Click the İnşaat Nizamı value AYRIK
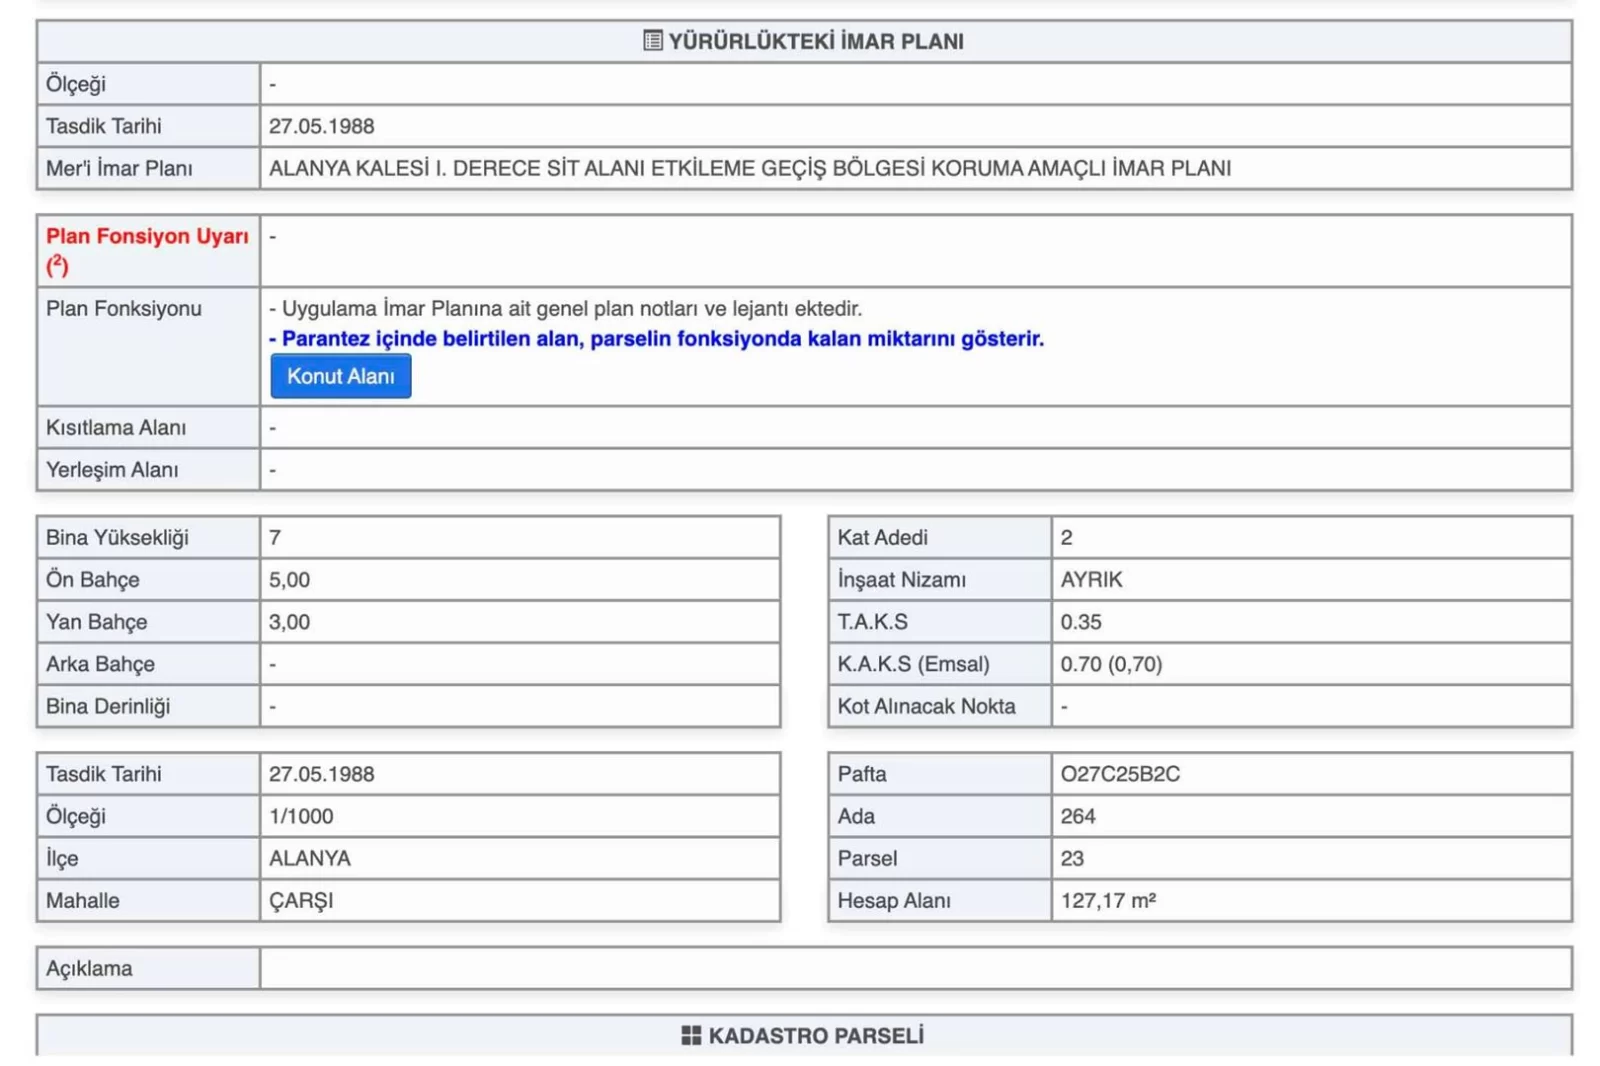The image size is (1600, 1066). (1091, 580)
